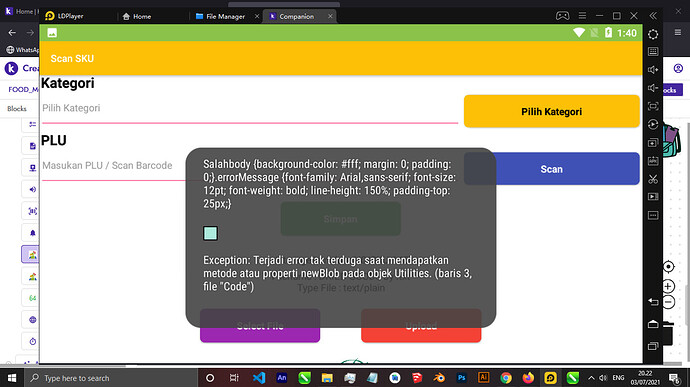This screenshot has height=387, width=690.
Task: Switch to the File Manager tab
Action: (x=225, y=16)
